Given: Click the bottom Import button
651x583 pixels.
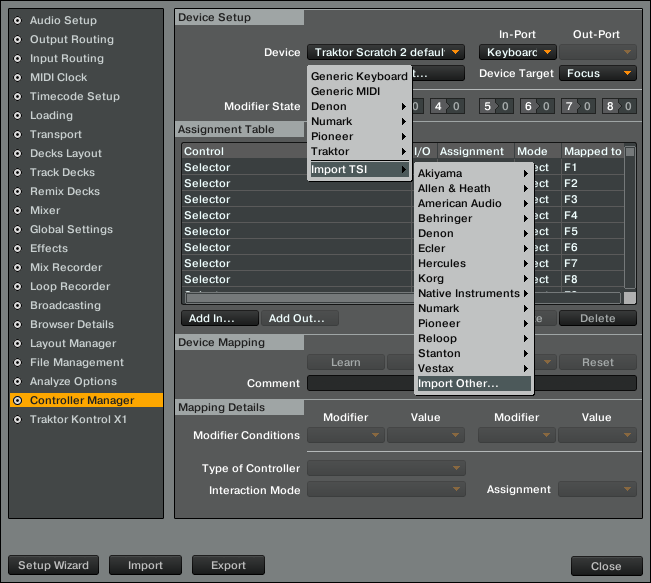Looking at the screenshot, I should pyautogui.click(x=145, y=566).
